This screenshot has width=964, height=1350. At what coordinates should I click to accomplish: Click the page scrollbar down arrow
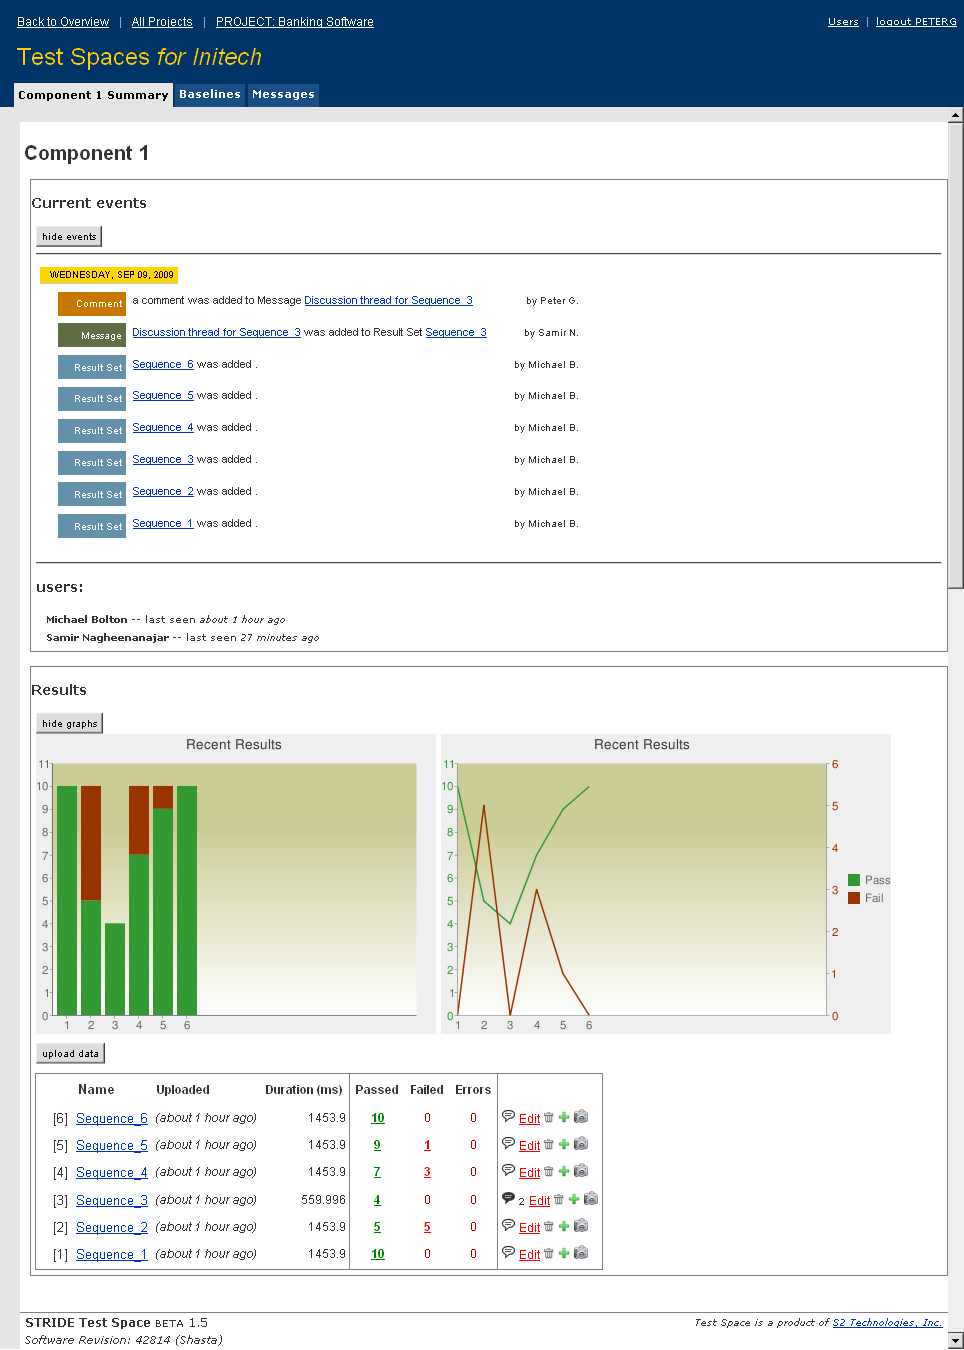coord(956,1341)
